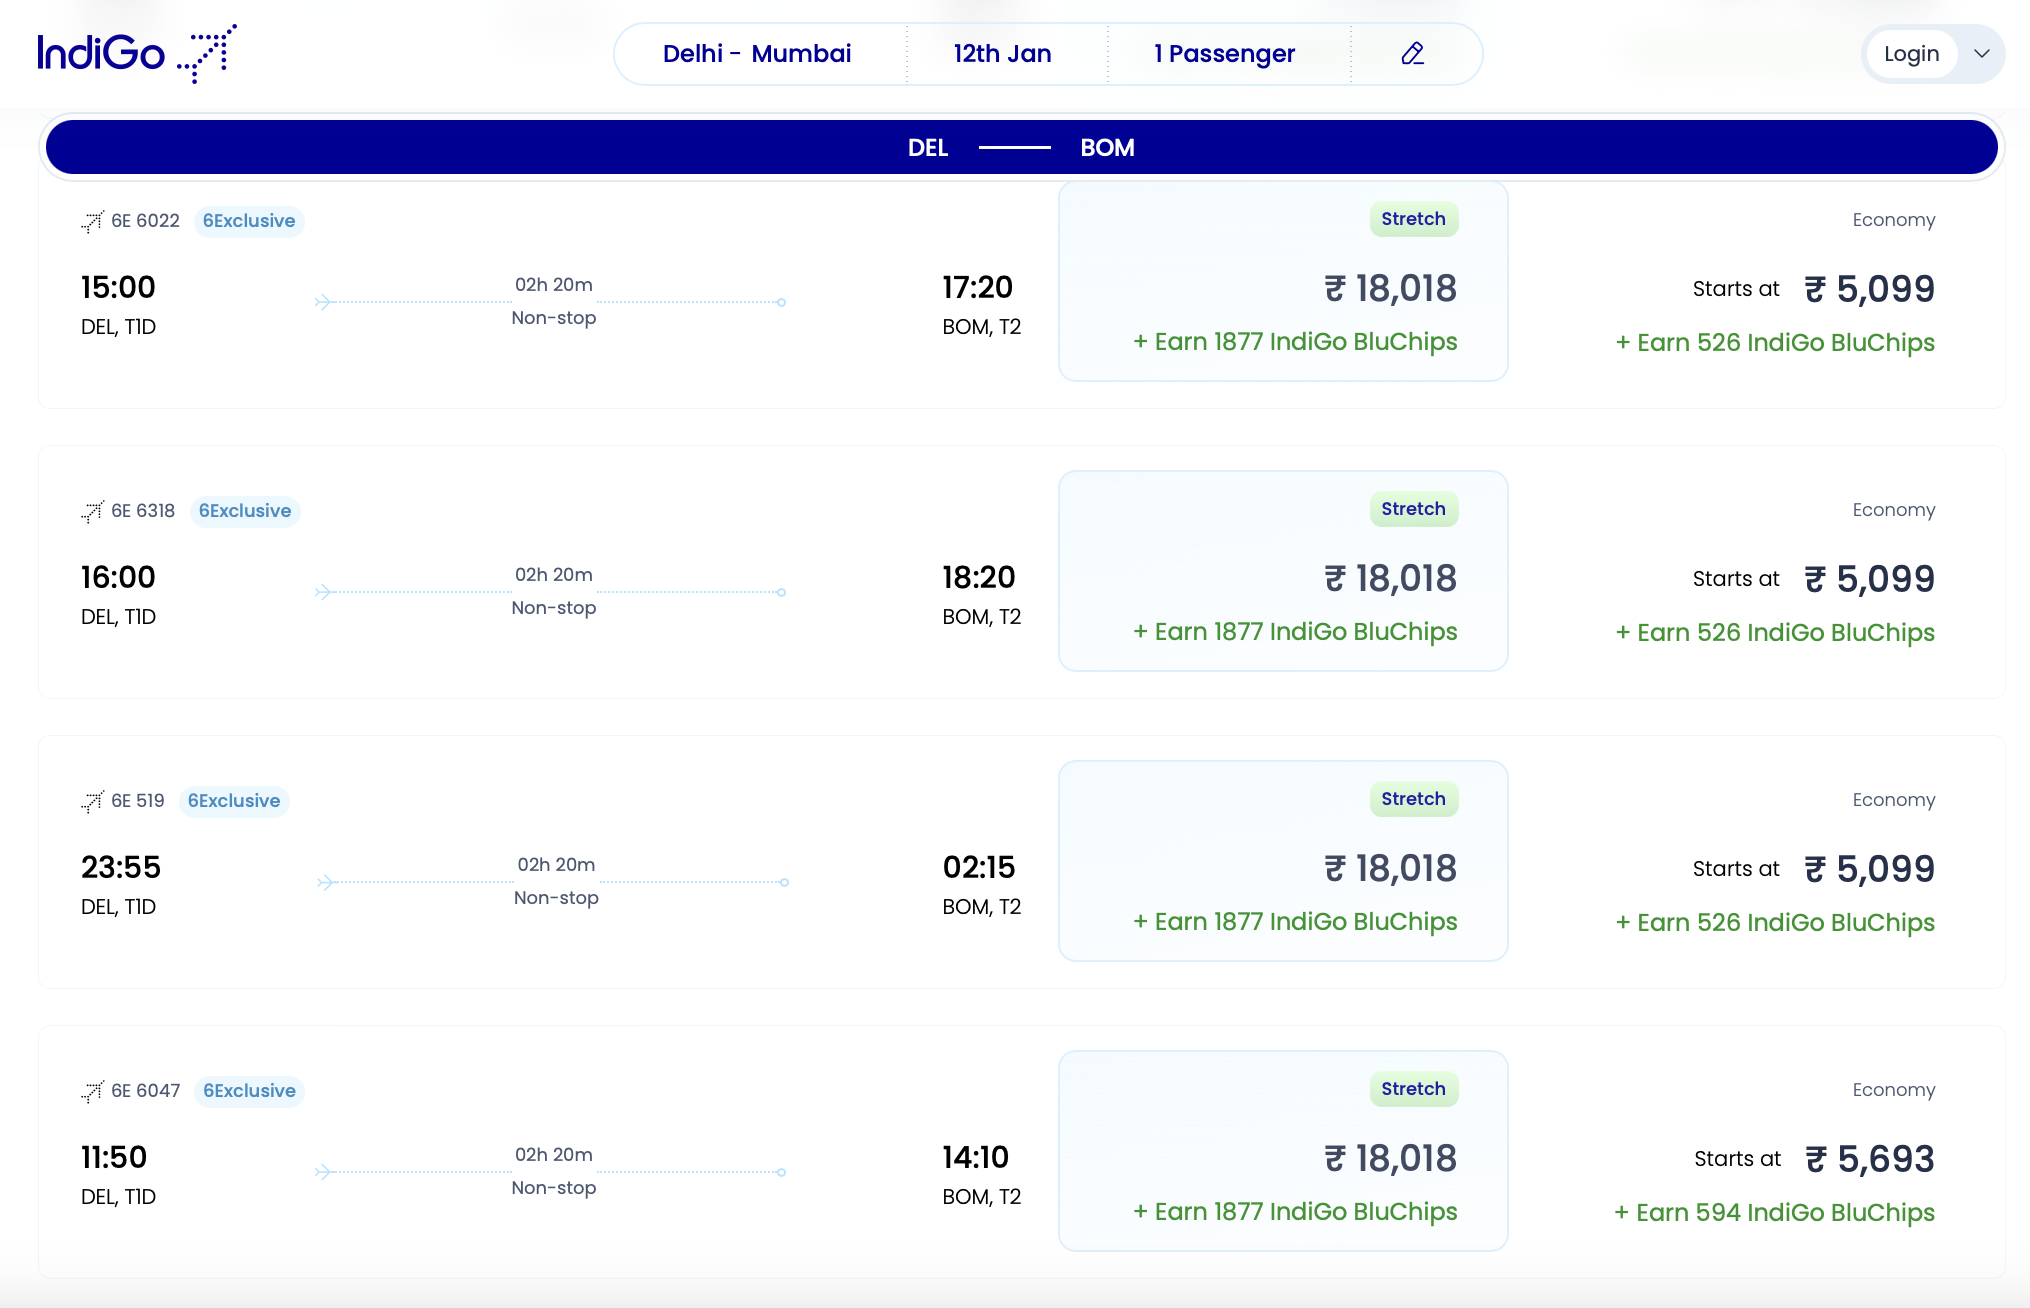This screenshot has width=2030, height=1308.
Task: Click the Non-stop flight duration line on 6E 519
Action: [x=553, y=881]
